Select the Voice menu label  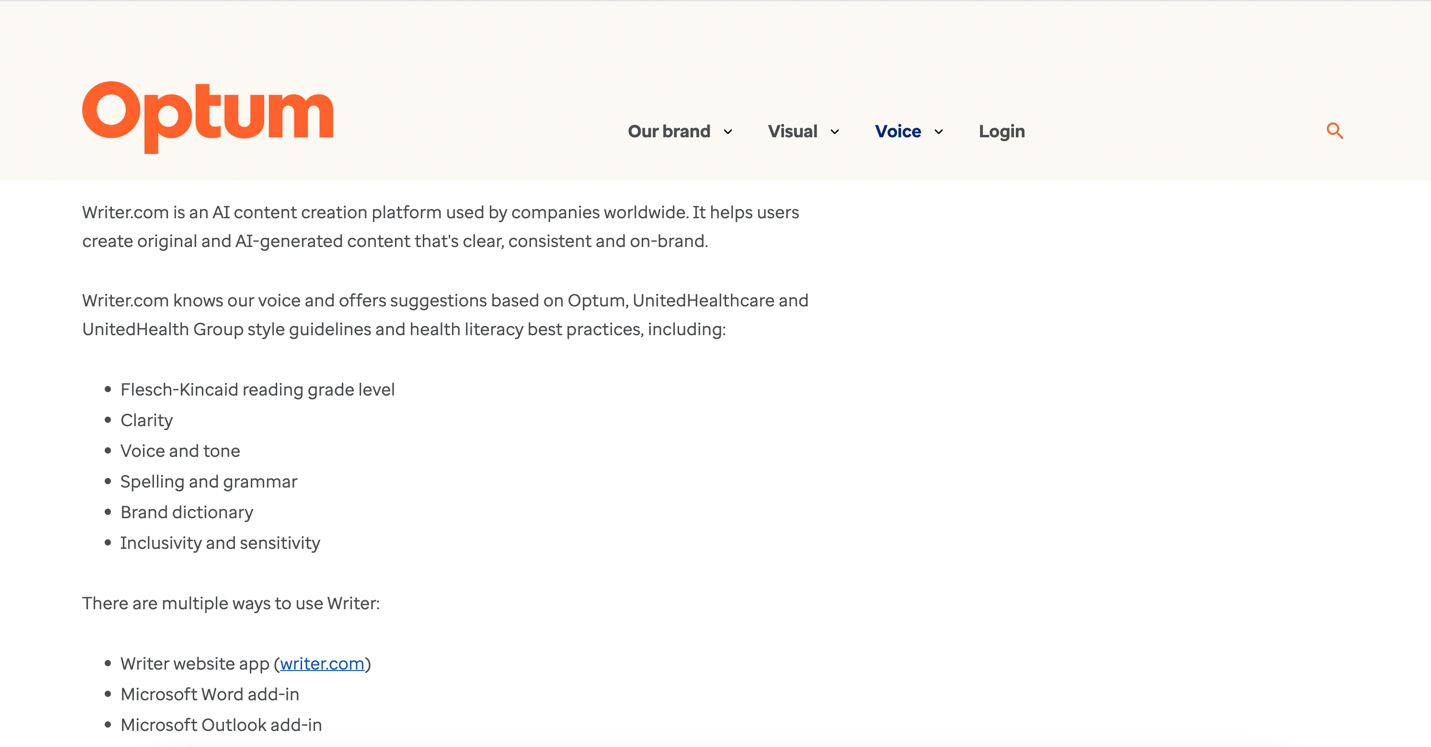[x=897, y=131]
